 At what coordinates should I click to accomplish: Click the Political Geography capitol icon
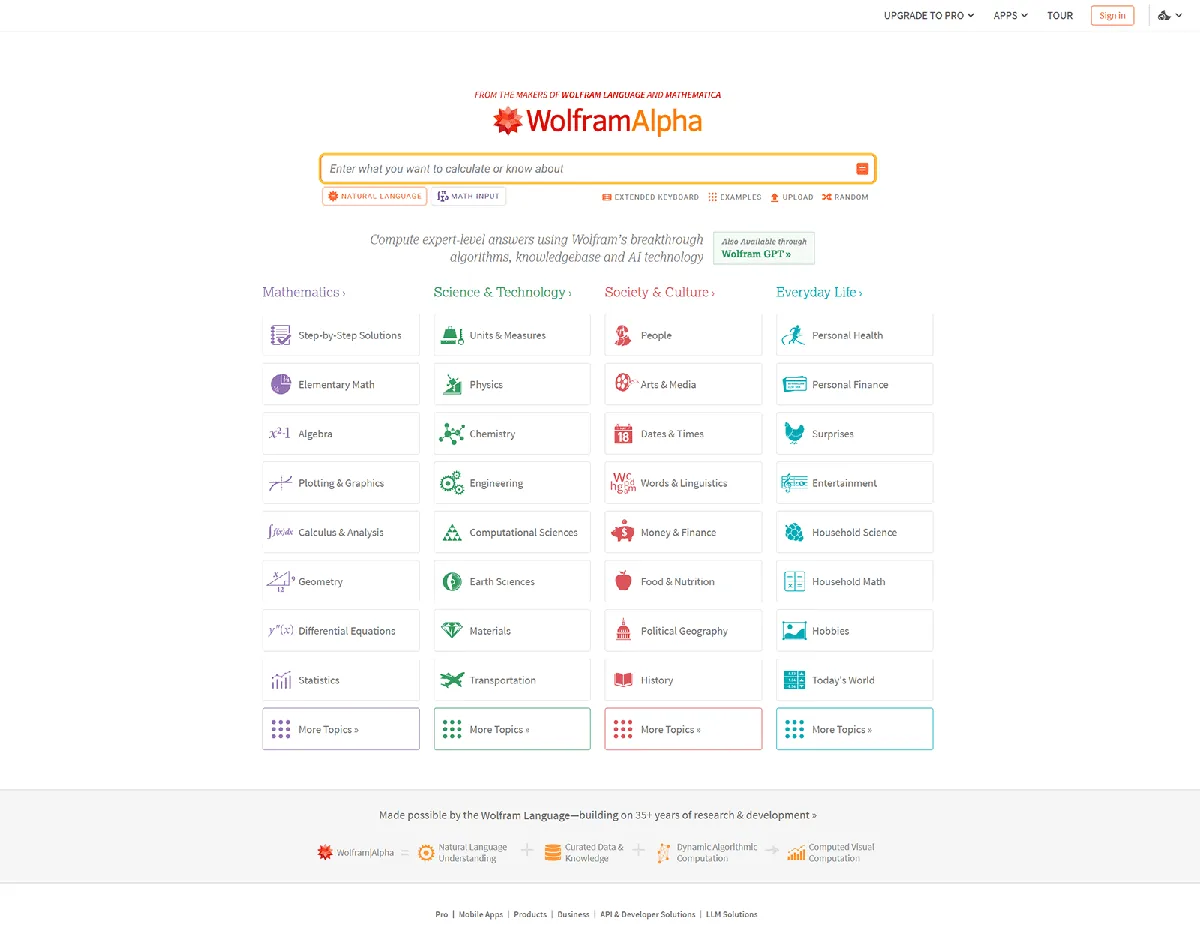pyautogui.click(x=623, y=631)
